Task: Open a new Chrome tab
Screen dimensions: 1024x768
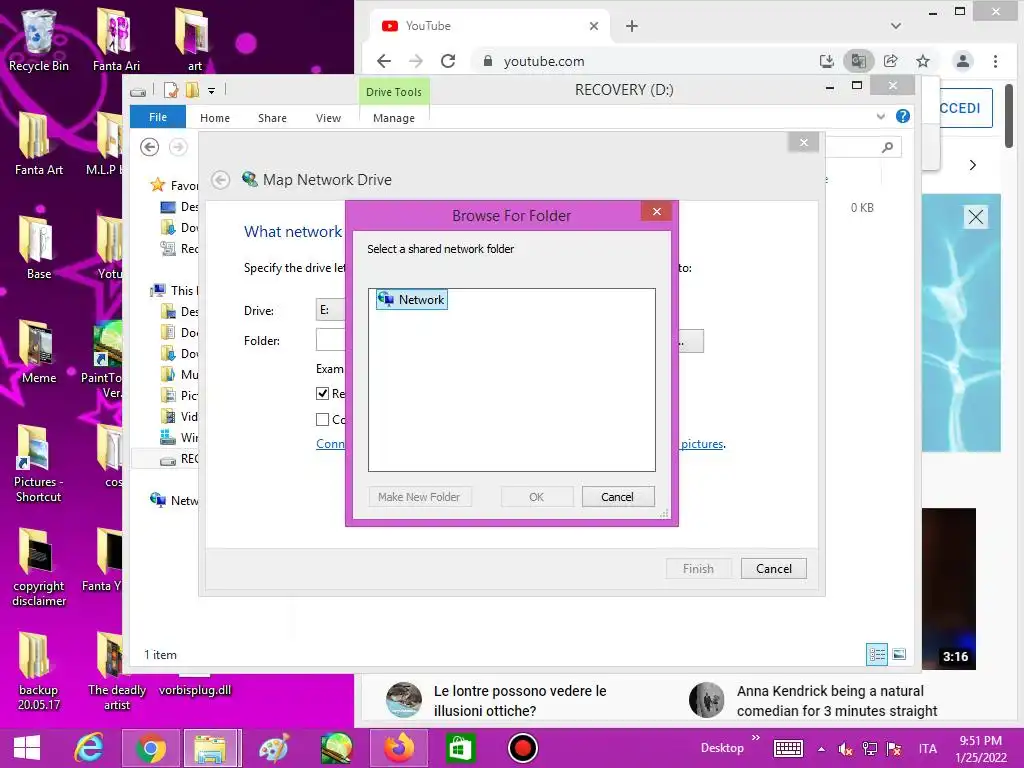Action: coord(632,26)
